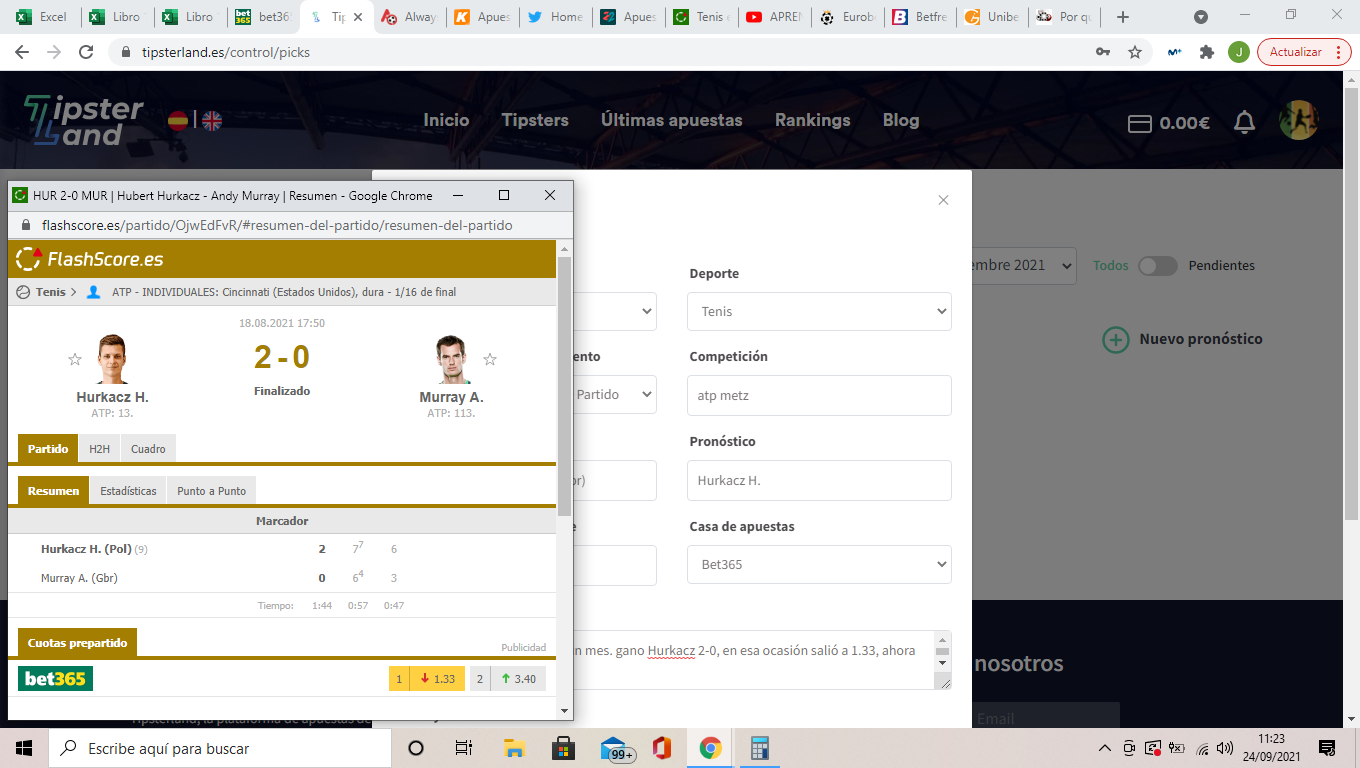Screen dimensions: 1360x768
Task: Open File Explorer from the taskbar
Action: pyautogui.click(x=514, y=748)
